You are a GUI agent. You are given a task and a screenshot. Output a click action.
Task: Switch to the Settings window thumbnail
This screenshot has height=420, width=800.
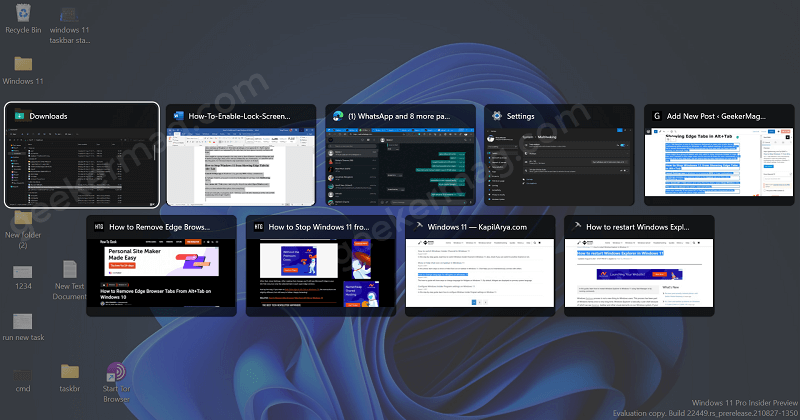pyautogui.click(x=559, y=167)
